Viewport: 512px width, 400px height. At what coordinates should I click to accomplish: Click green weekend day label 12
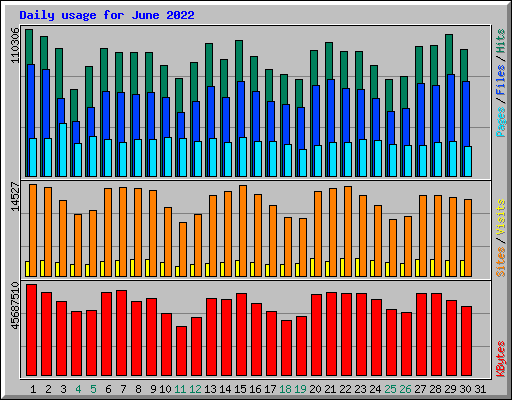[195, 389]
